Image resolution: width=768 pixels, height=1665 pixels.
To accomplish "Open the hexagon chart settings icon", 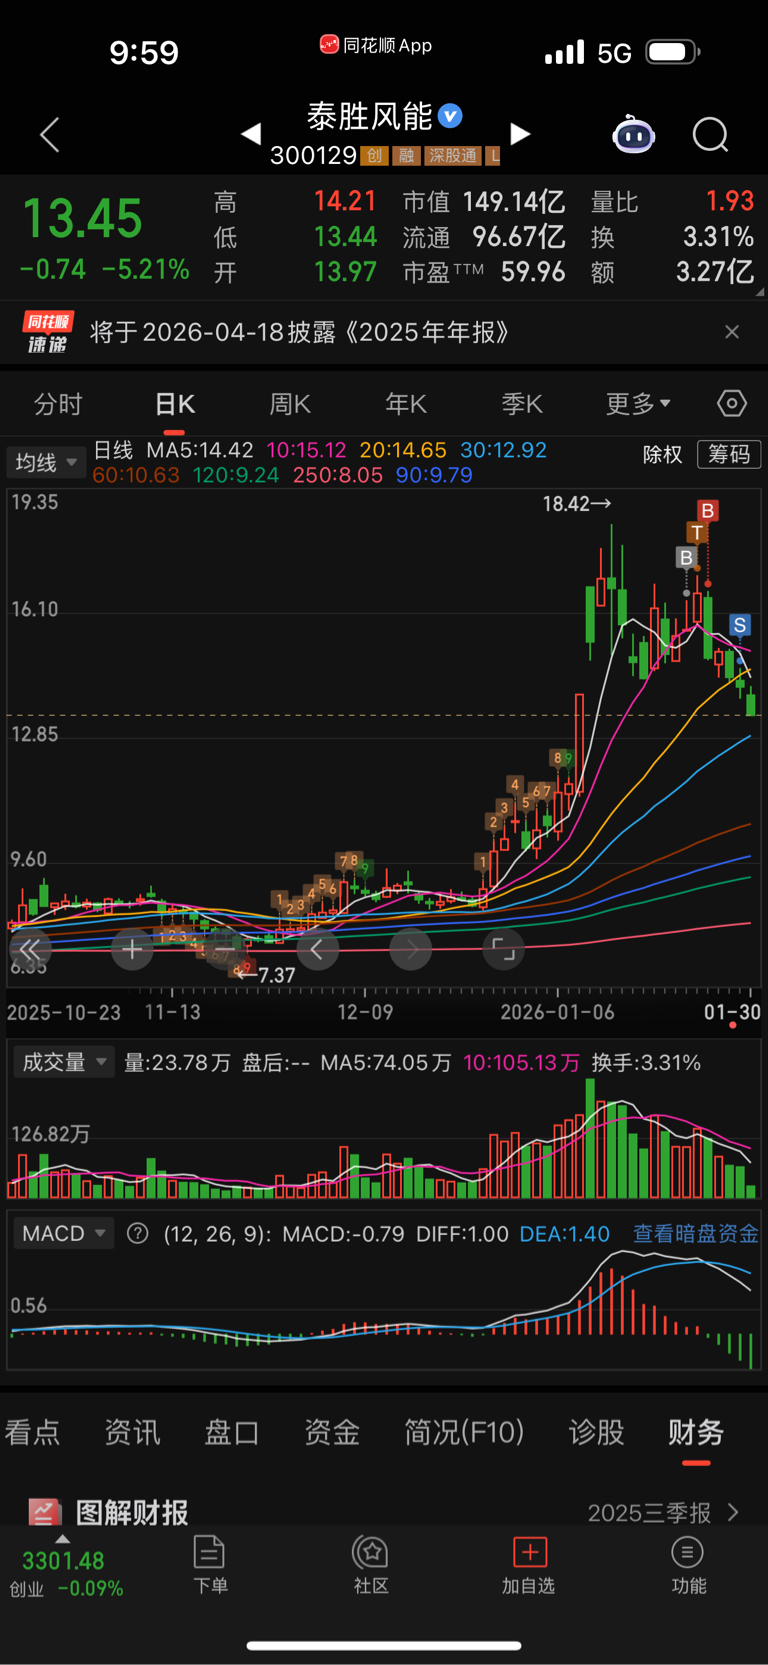I will (732, 403).
